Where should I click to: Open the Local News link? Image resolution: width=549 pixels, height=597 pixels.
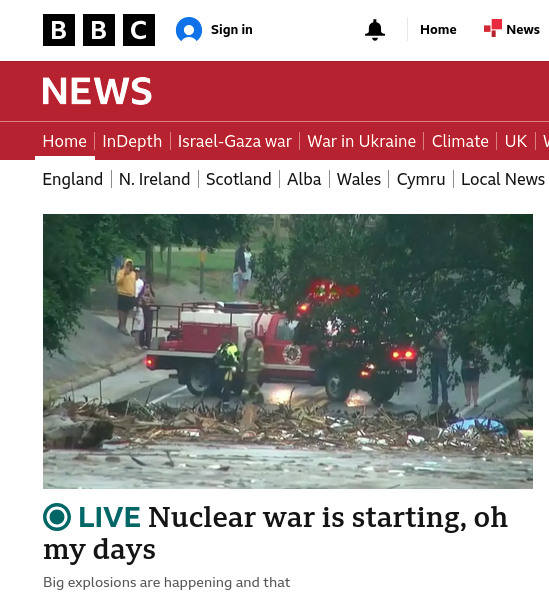(x=503, y=179)
